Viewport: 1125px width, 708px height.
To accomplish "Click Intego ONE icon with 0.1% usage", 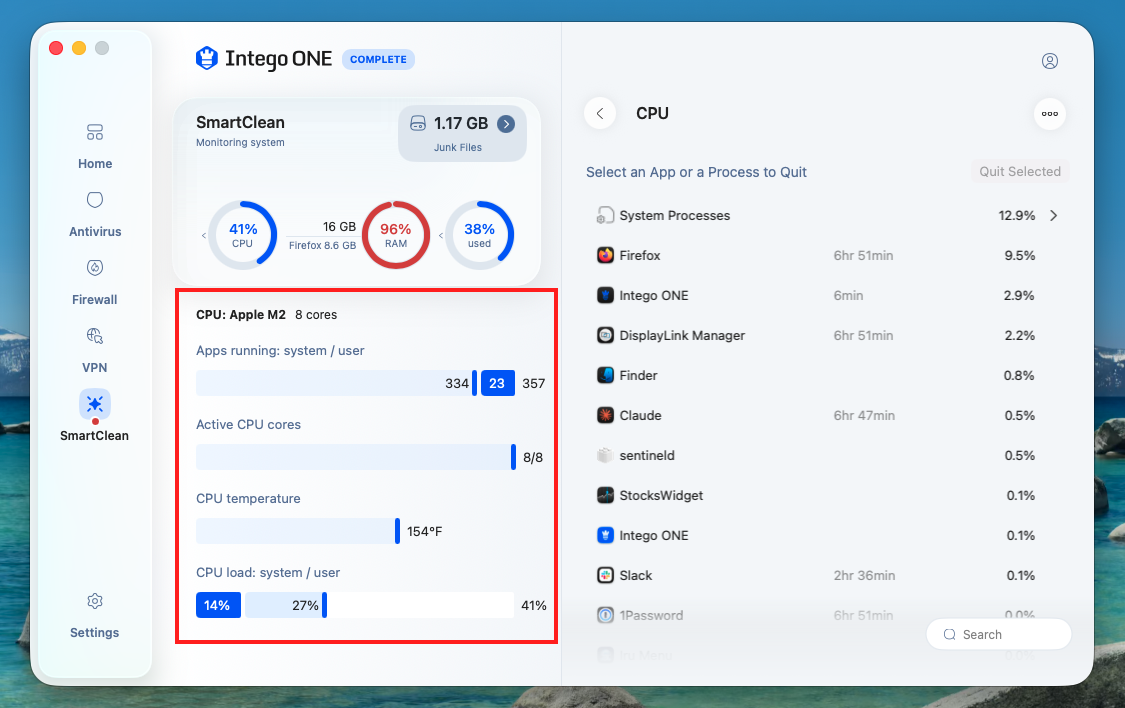I will pos(606,535).
